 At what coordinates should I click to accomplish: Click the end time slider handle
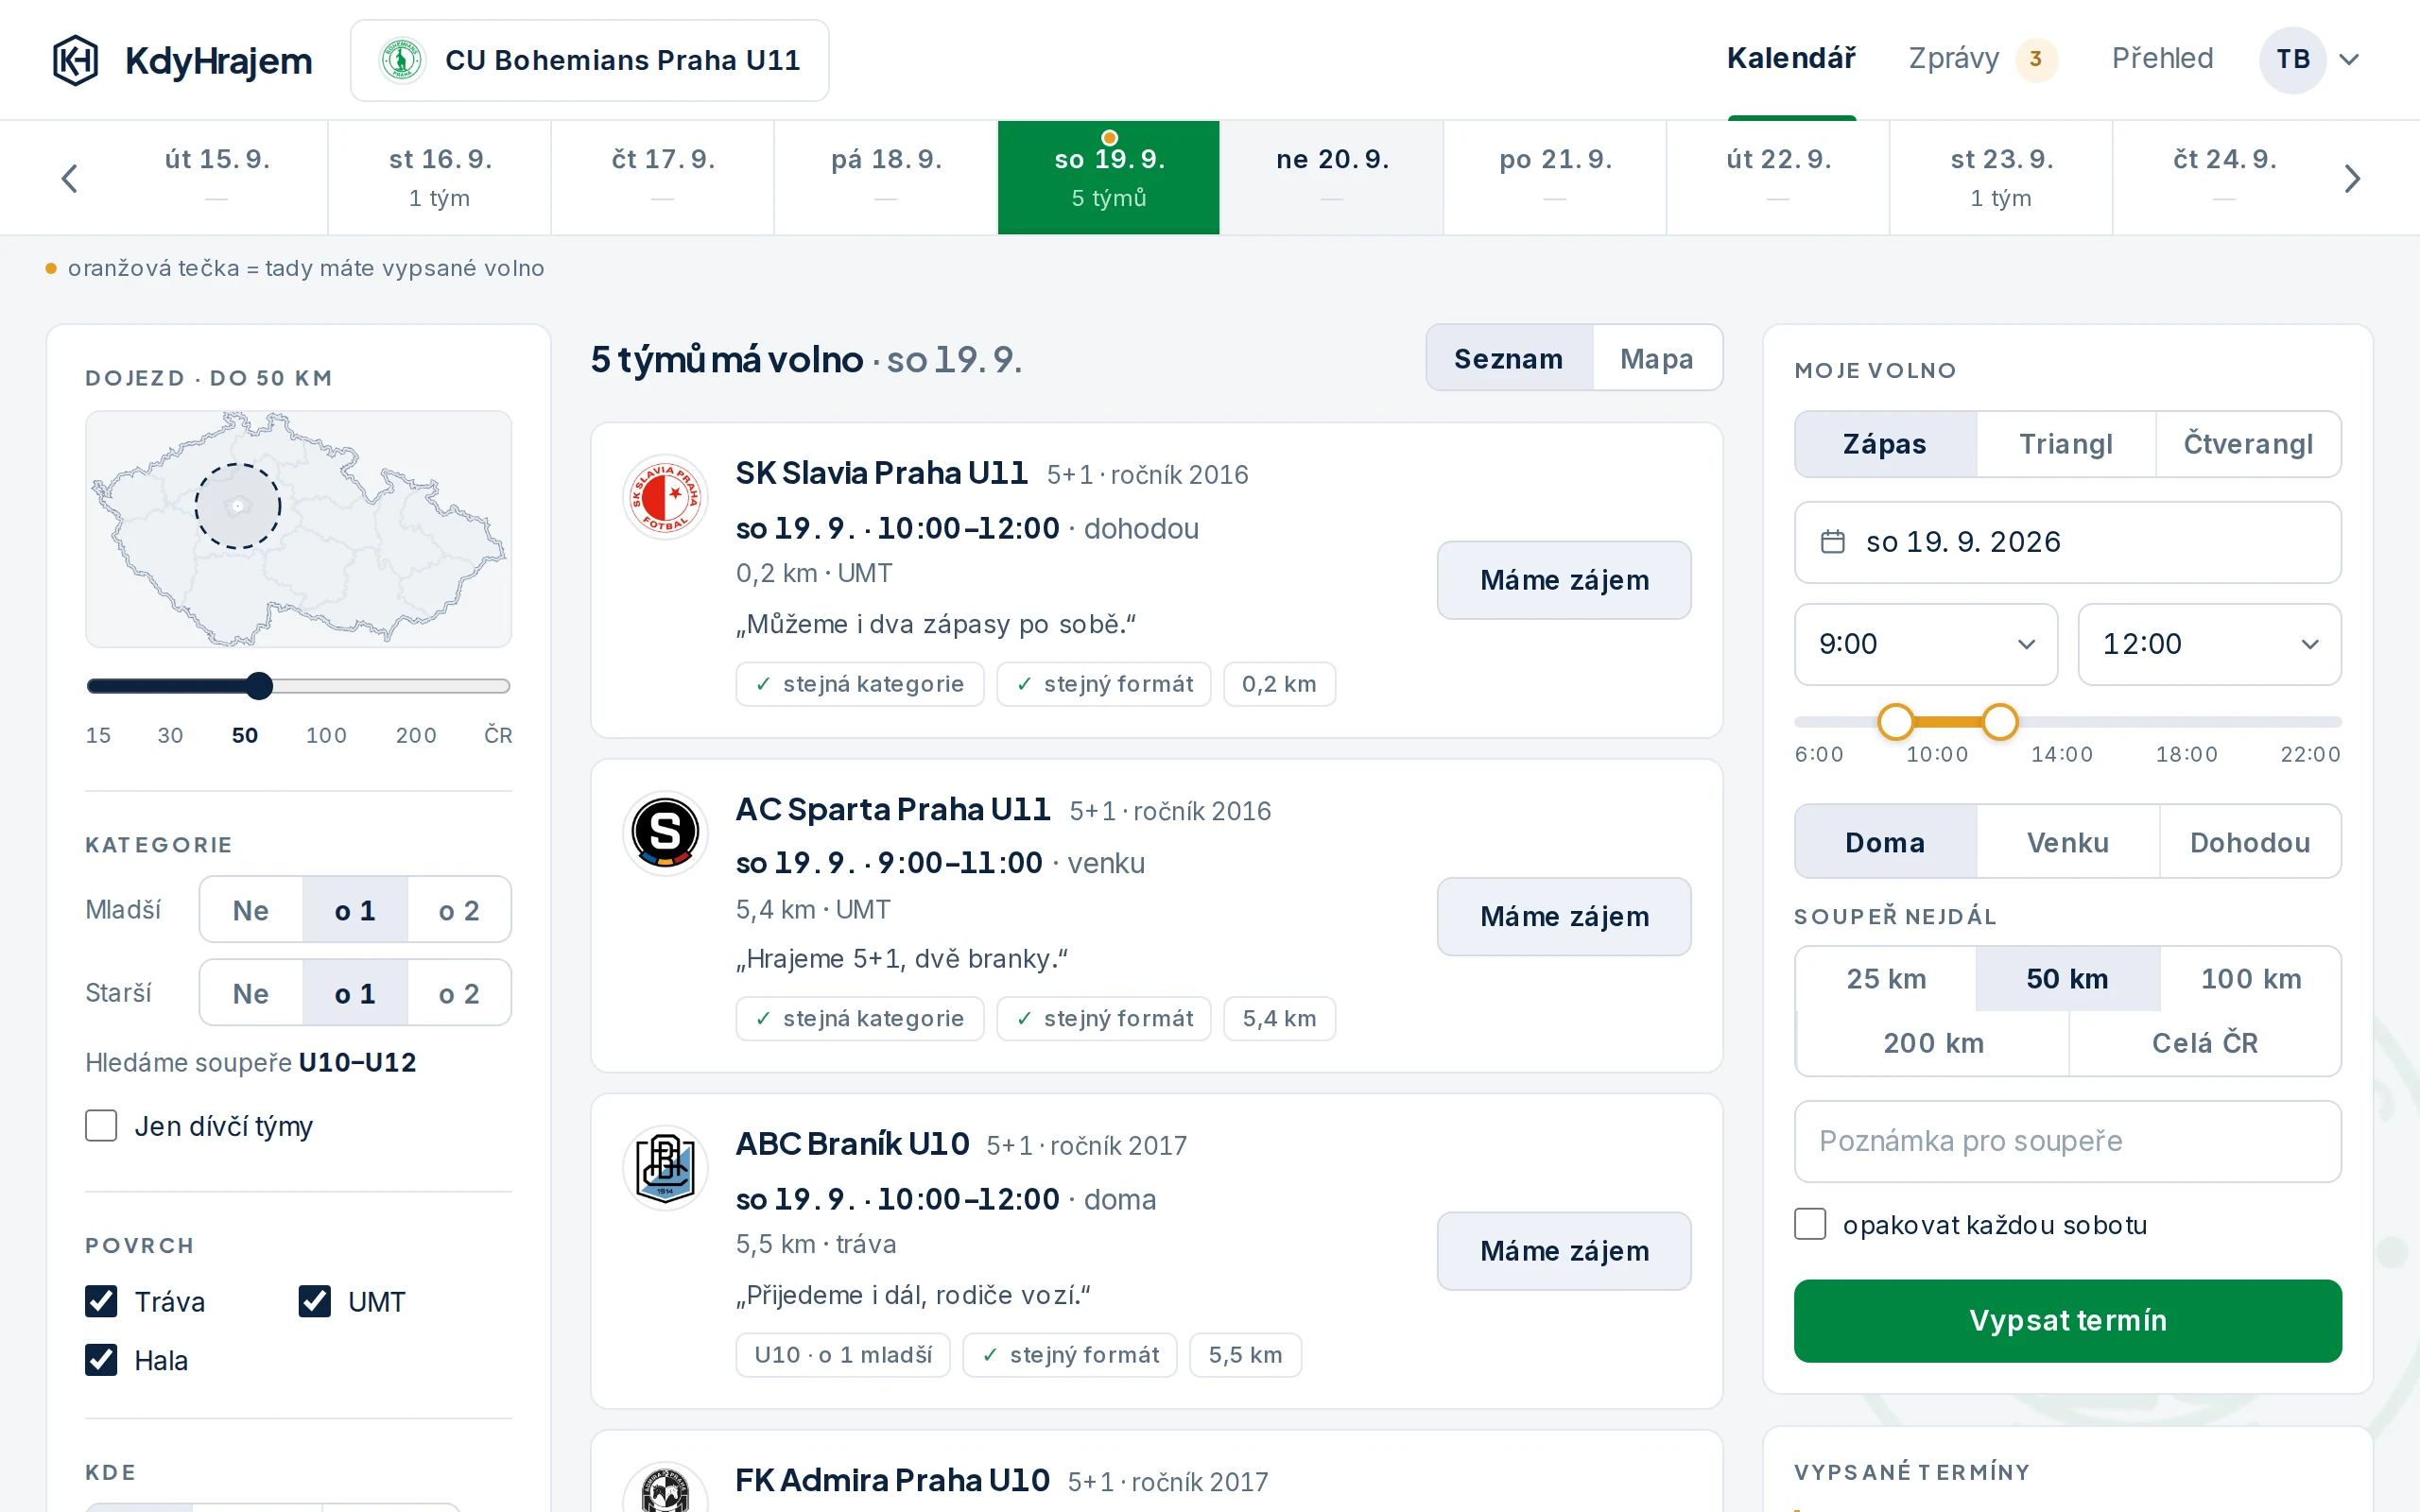2000,721
